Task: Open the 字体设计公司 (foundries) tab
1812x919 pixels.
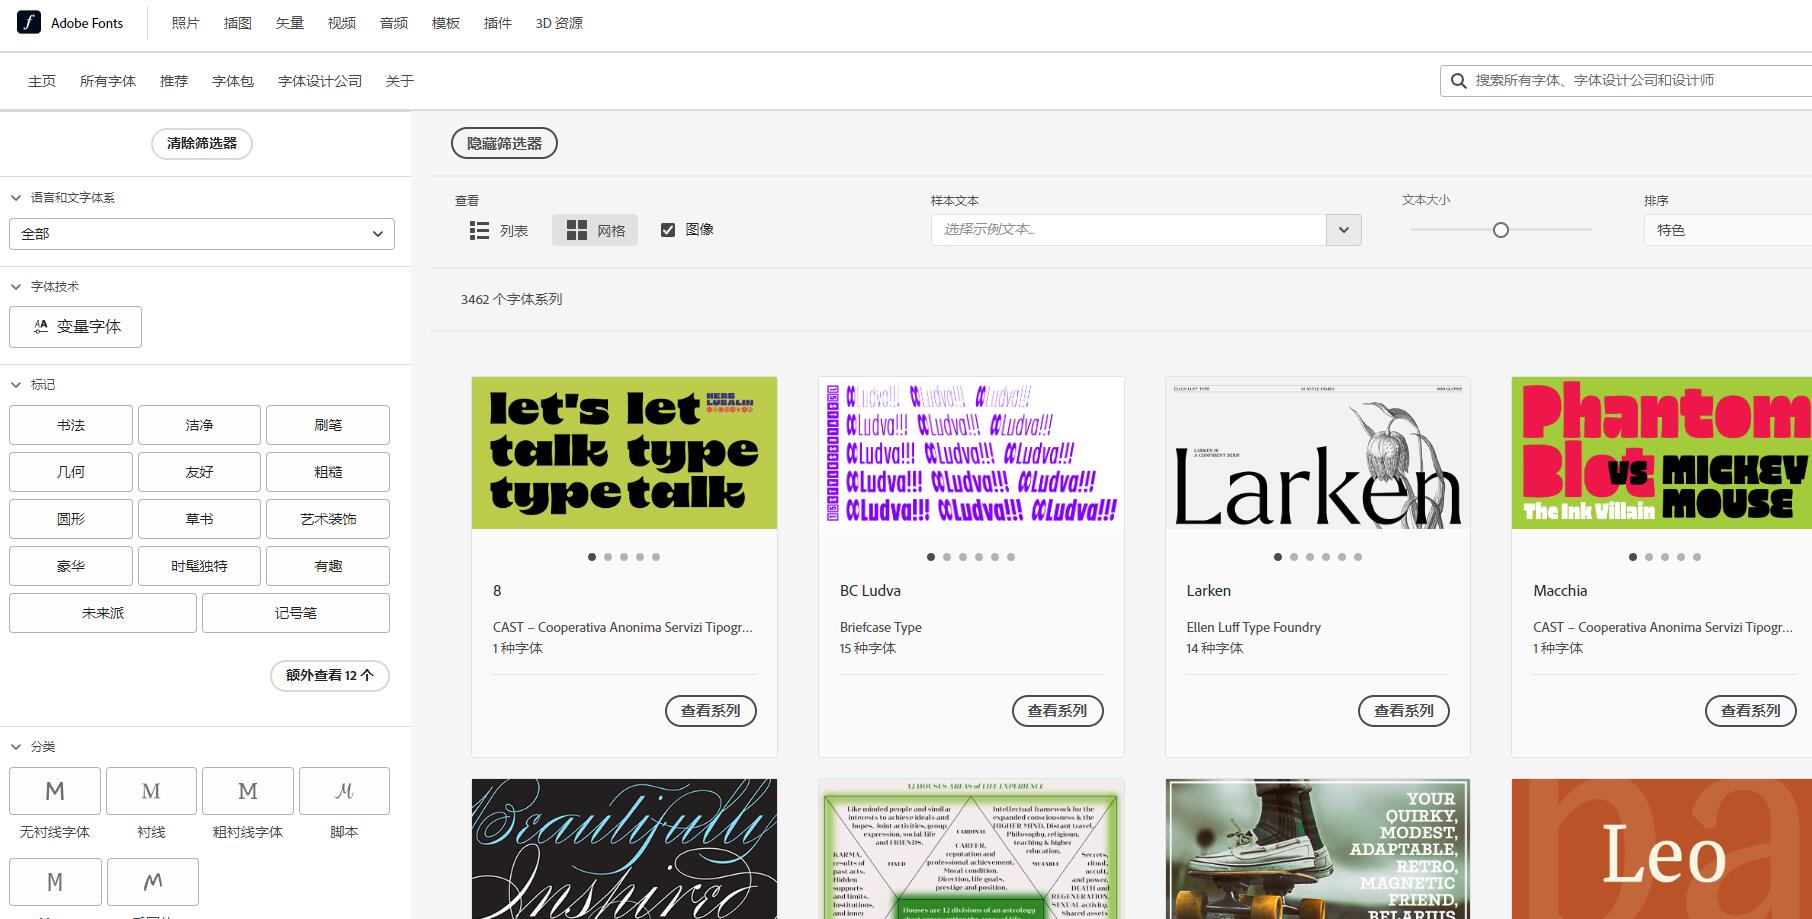Action: pyautogui.click(x=320, y=81)
